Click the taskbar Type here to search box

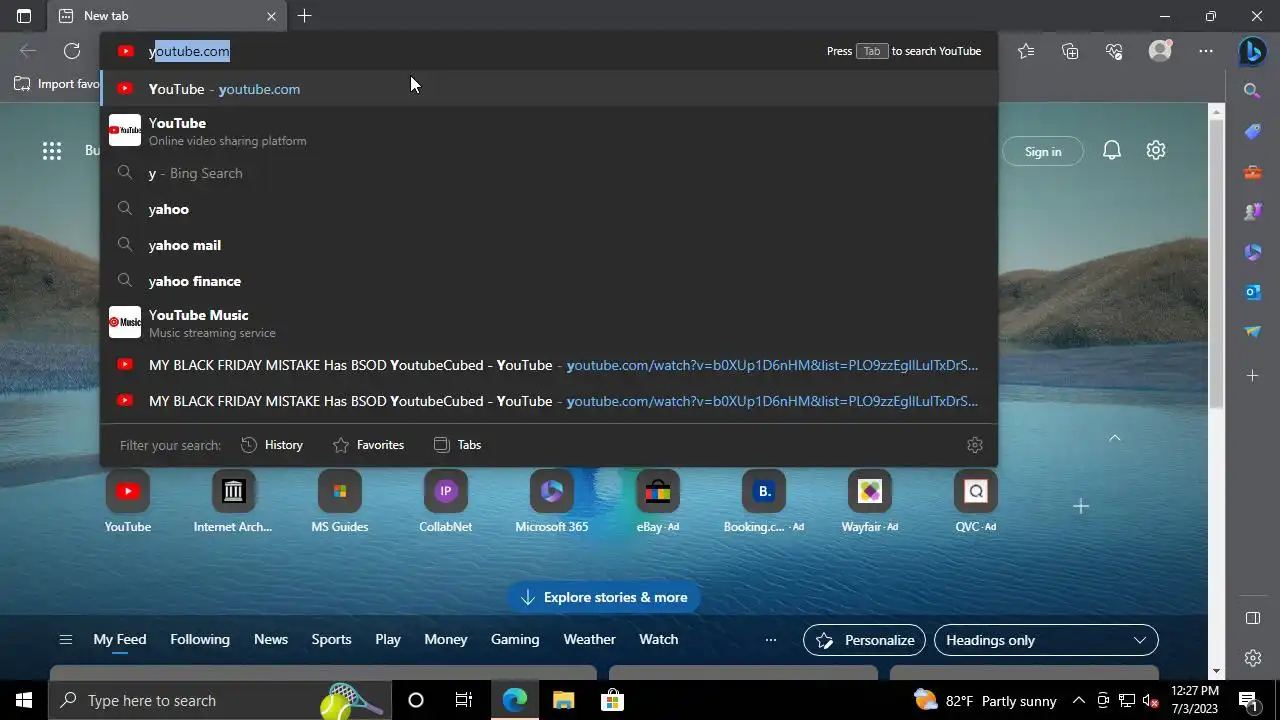(220, 700)
